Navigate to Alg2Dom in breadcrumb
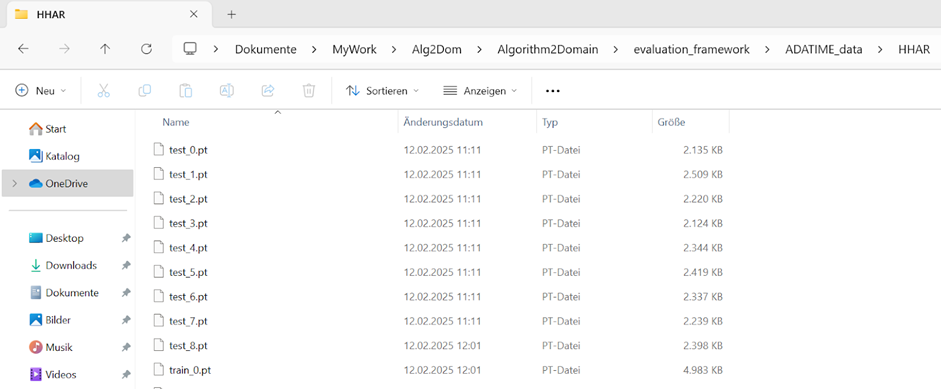941x389 pixels. [436, 50]
